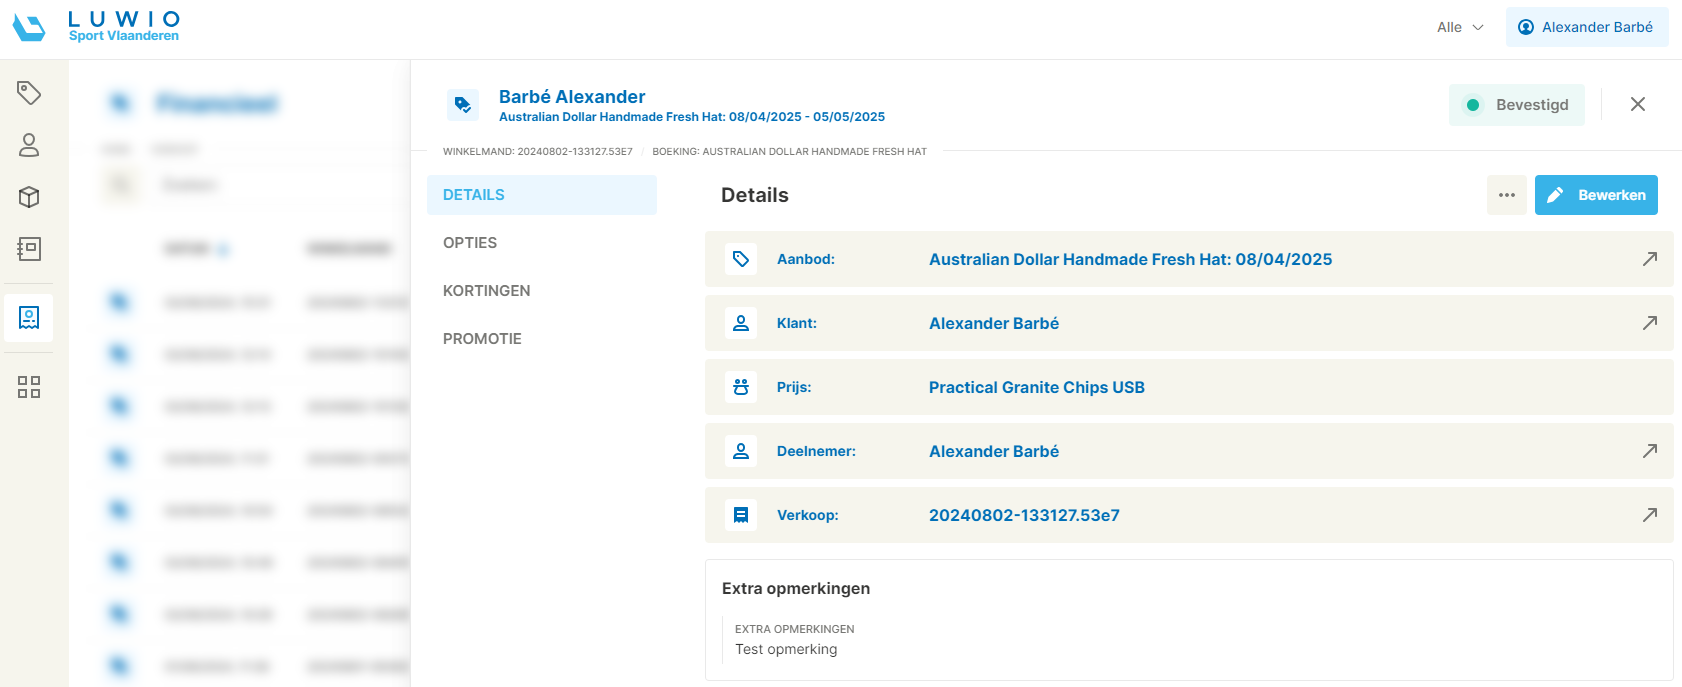Open the 20240802-133127.53e7 sale link
The height and width of the screenshot is (687, 1682).
click(1024, 515)
